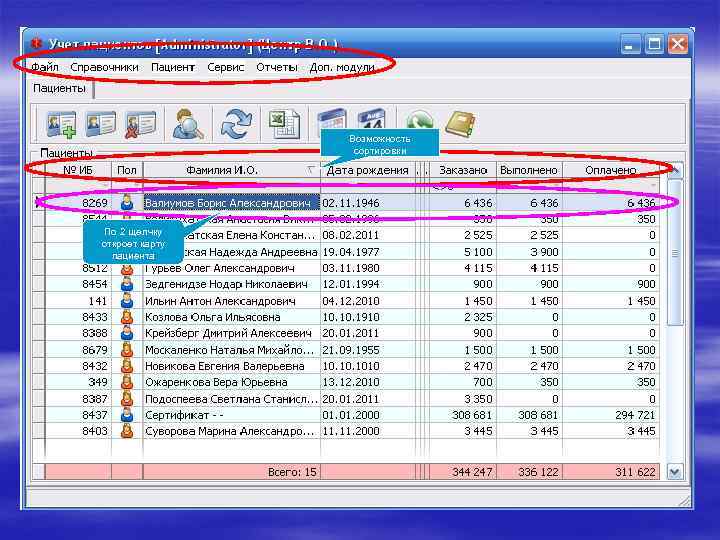This screenshot has width=720, height=540.
Task: Click the delete patient card icon
Action: click(140, 124)
